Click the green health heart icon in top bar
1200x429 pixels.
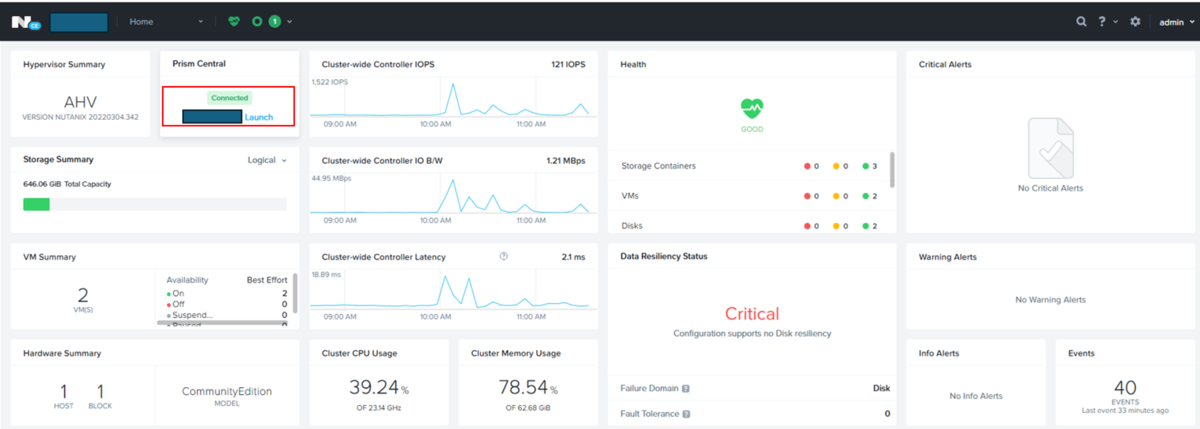tap(234, 21)
